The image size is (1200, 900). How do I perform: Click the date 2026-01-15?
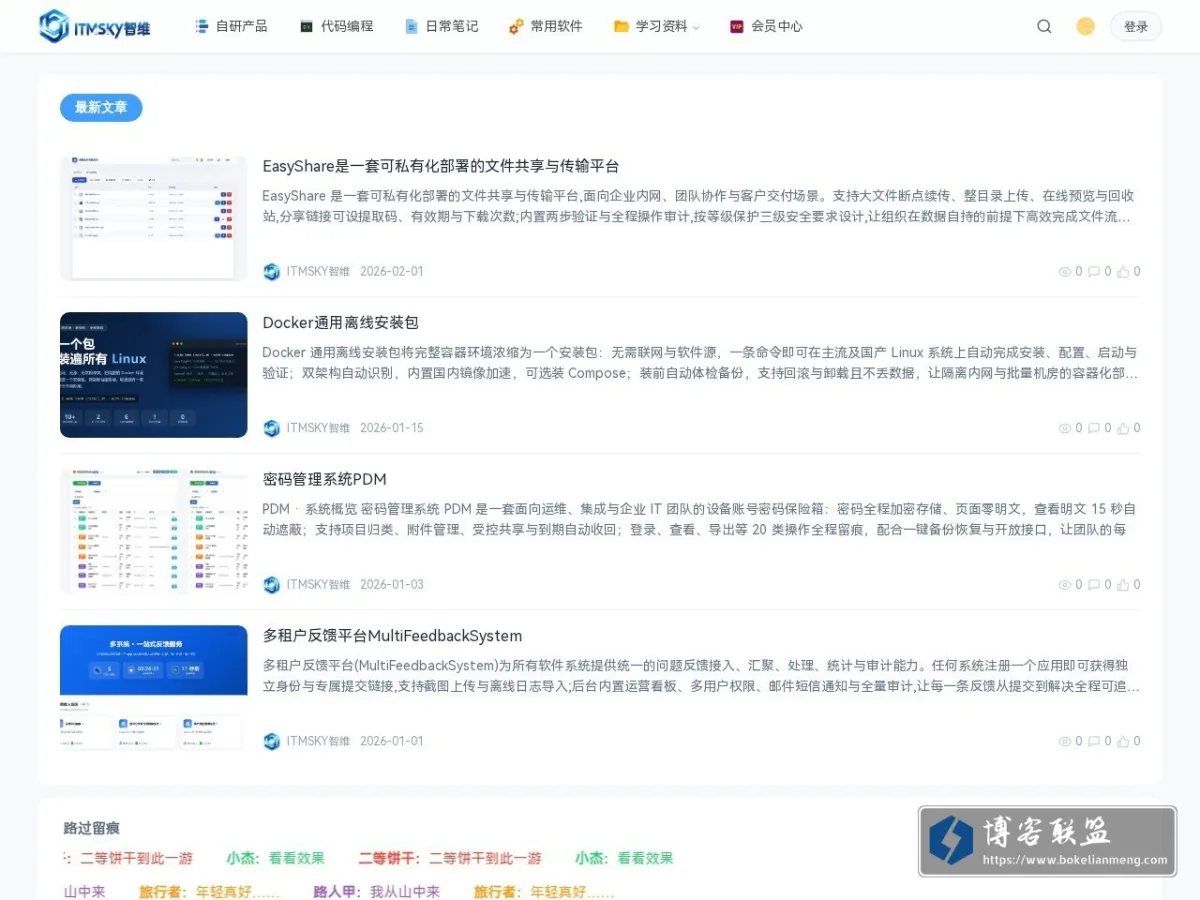point(392,428)
